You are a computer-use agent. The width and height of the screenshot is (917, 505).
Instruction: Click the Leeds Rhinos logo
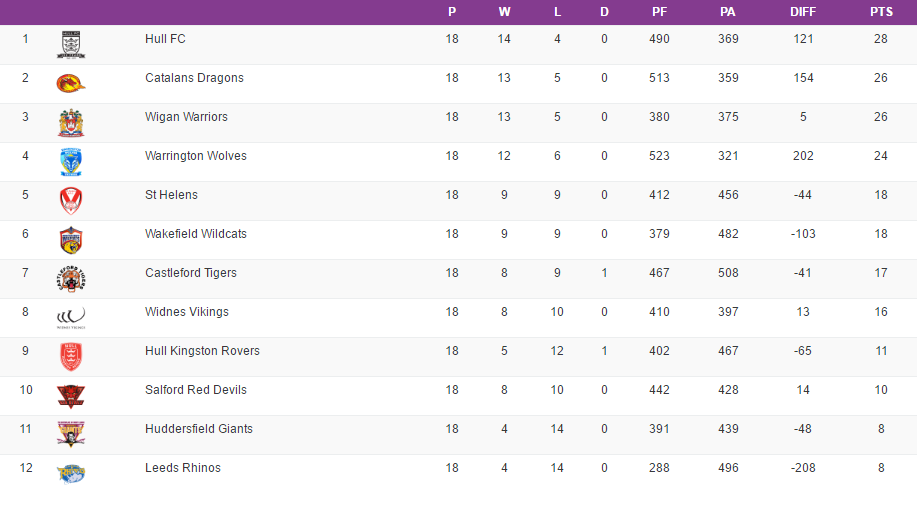point(71,472)
